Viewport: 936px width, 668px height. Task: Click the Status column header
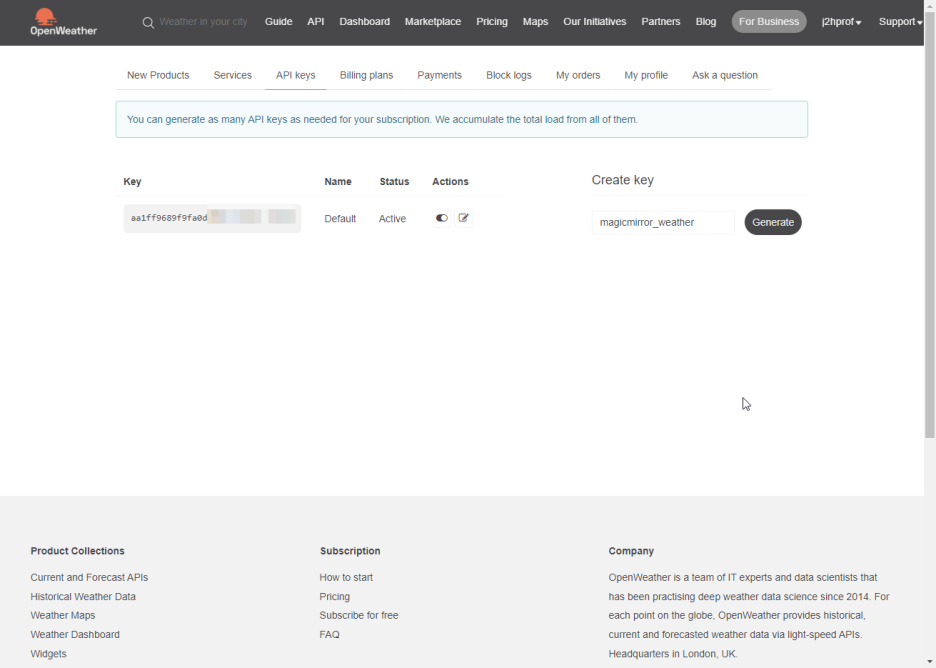pyautogui.click(x=394, y=181)
